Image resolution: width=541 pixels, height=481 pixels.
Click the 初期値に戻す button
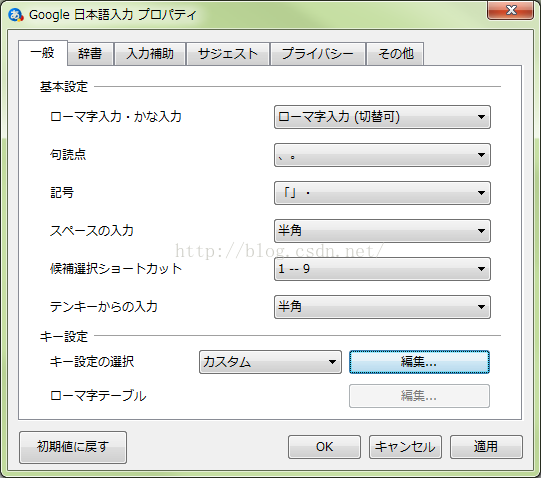click(73, 447)
